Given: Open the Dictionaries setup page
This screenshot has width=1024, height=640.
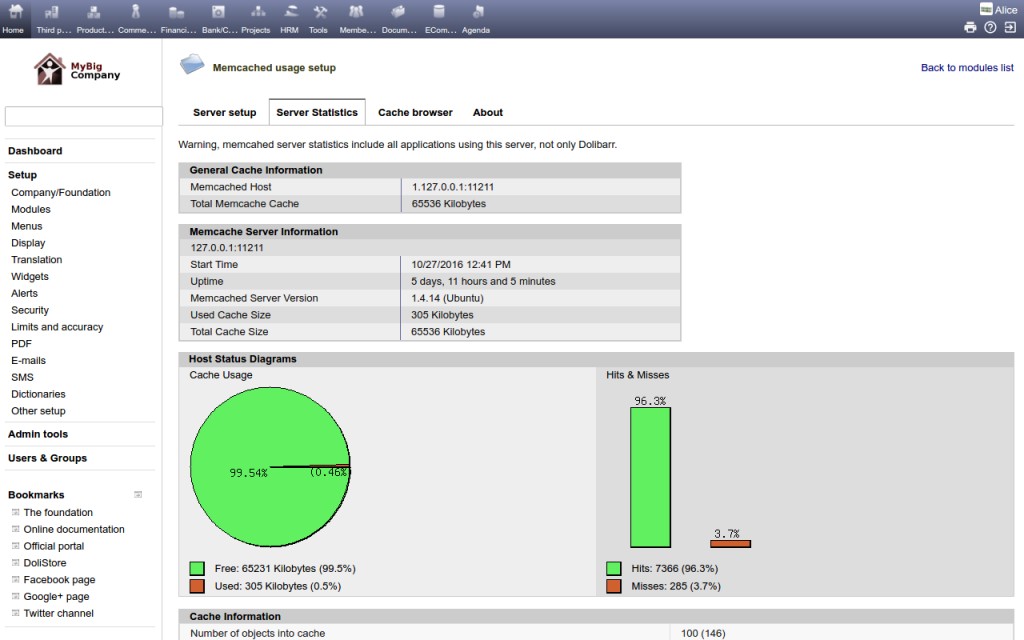Looking at the screenshot, I should click(38, 393).
